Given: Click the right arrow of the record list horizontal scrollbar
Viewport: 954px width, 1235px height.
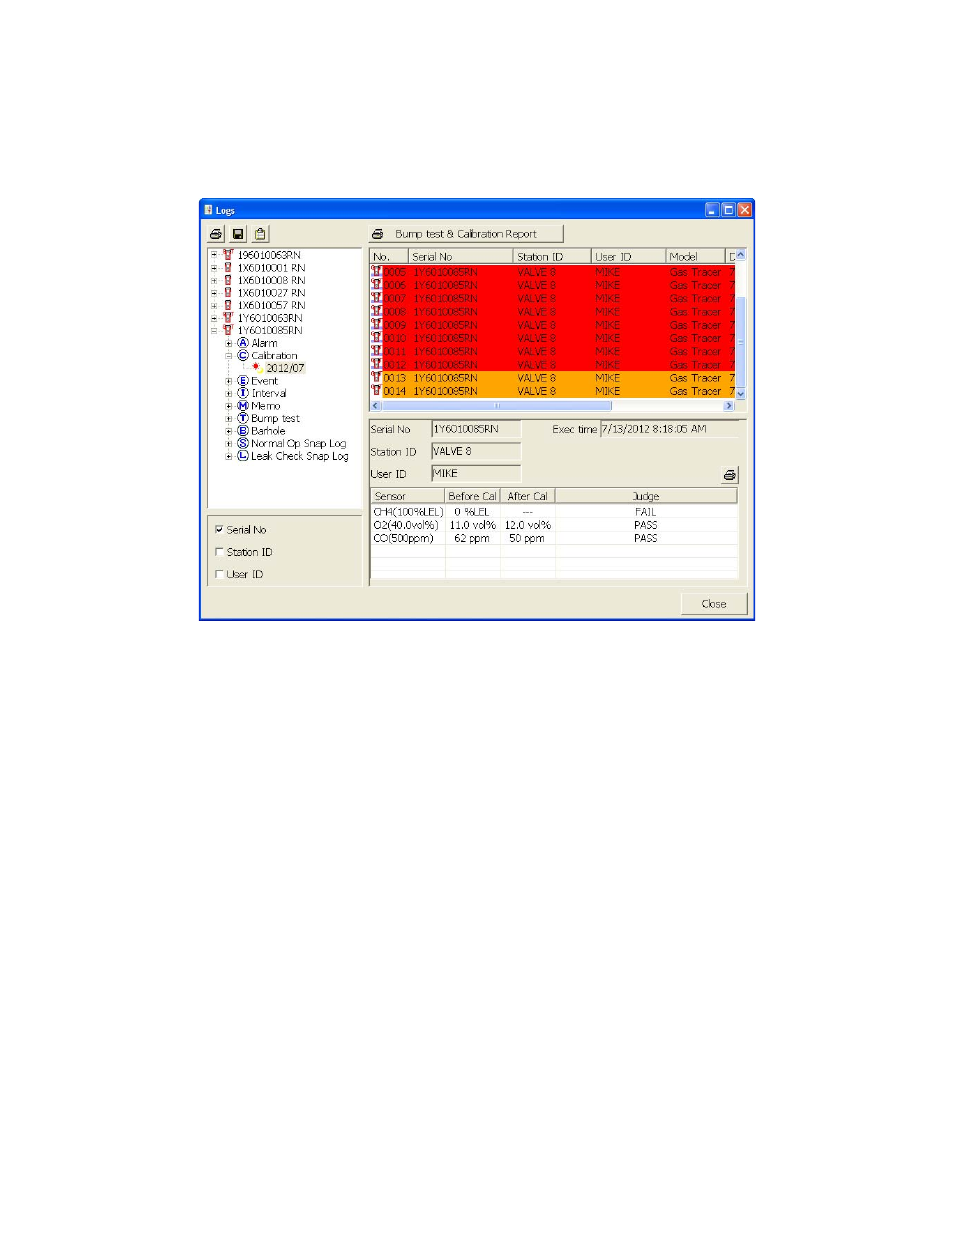Looking at the screenshot, I should point(729,406).
